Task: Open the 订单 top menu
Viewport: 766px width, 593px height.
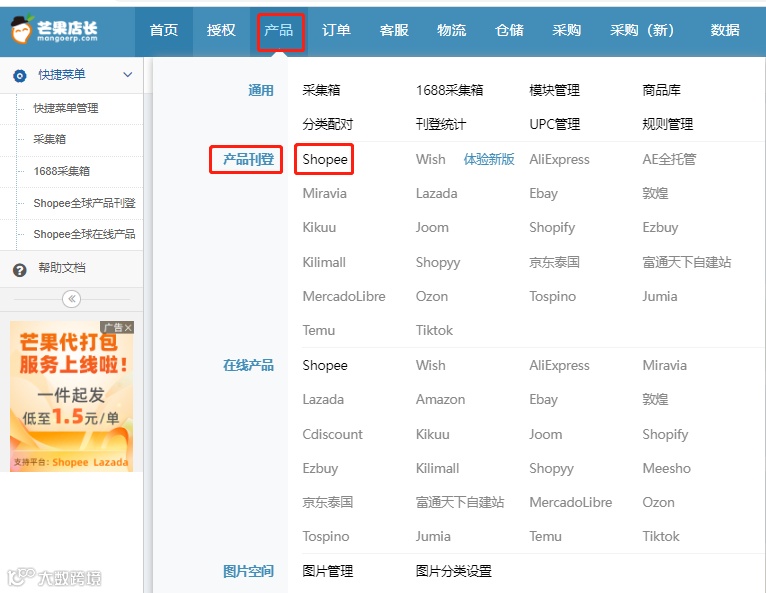Action: point(336,30)
